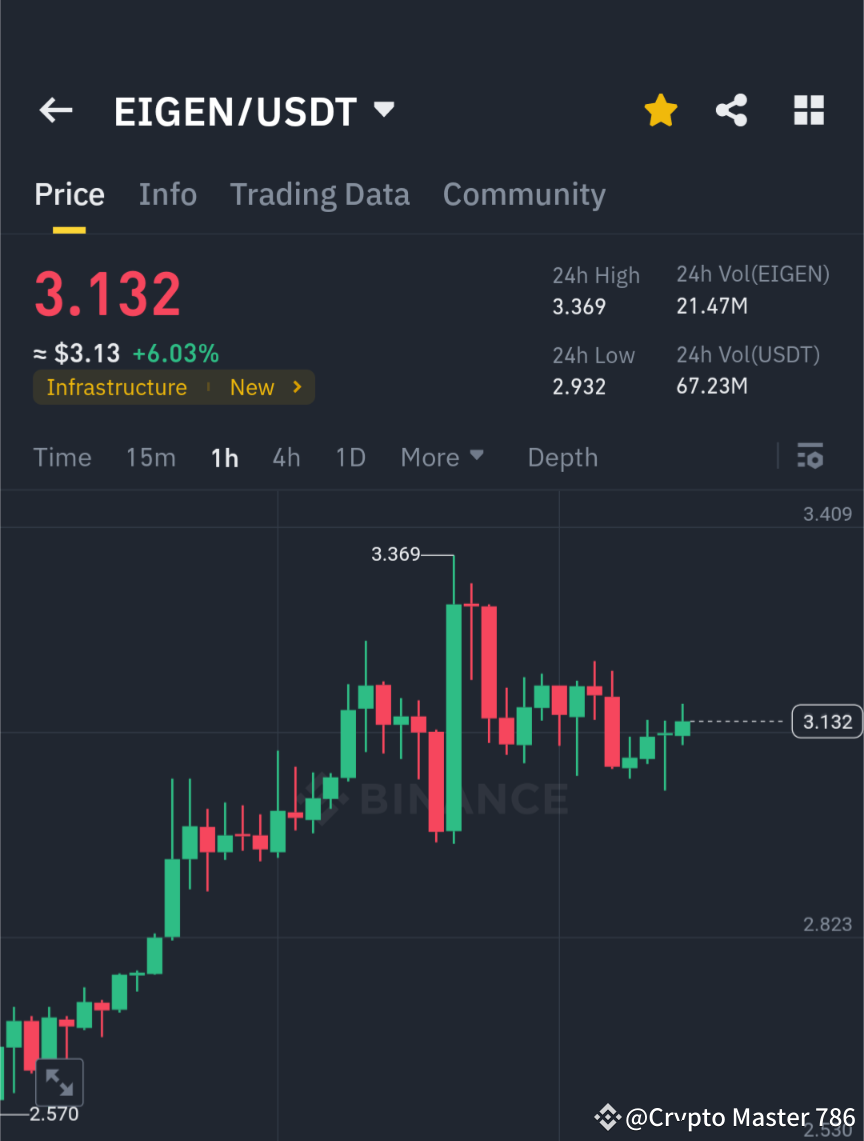Open the share options
The width and height of the screenshot is (864, 1141).
point(732,110)
